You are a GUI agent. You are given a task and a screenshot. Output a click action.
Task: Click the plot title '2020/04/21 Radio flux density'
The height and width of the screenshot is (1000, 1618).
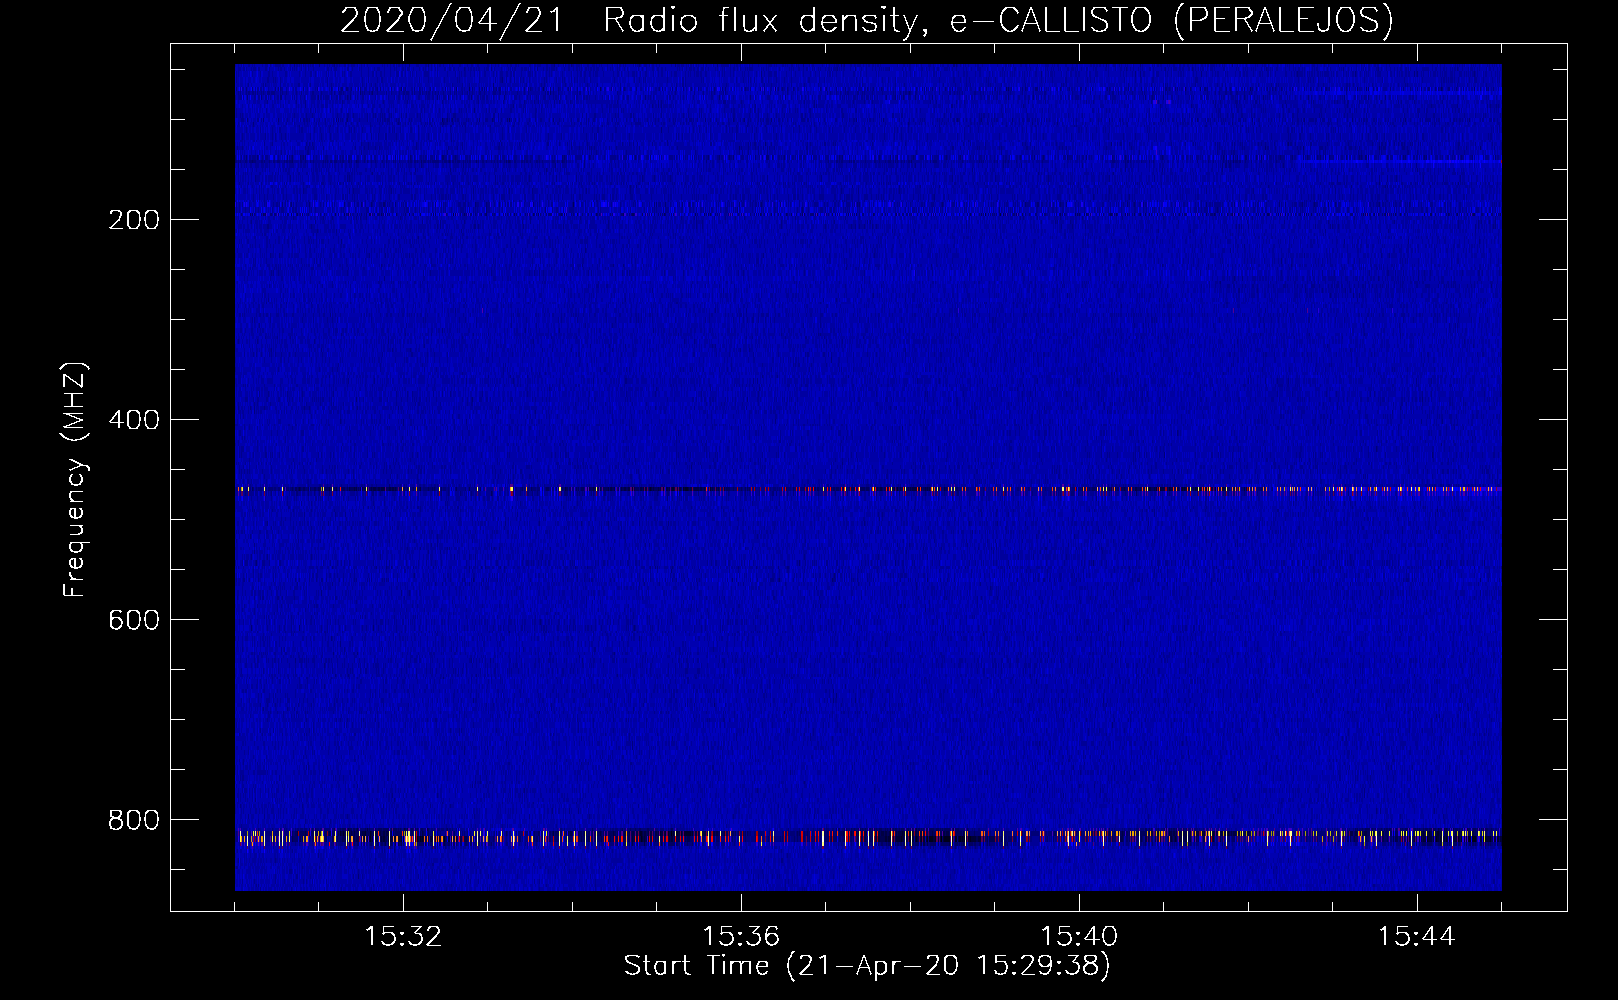(x=866, y=20)
